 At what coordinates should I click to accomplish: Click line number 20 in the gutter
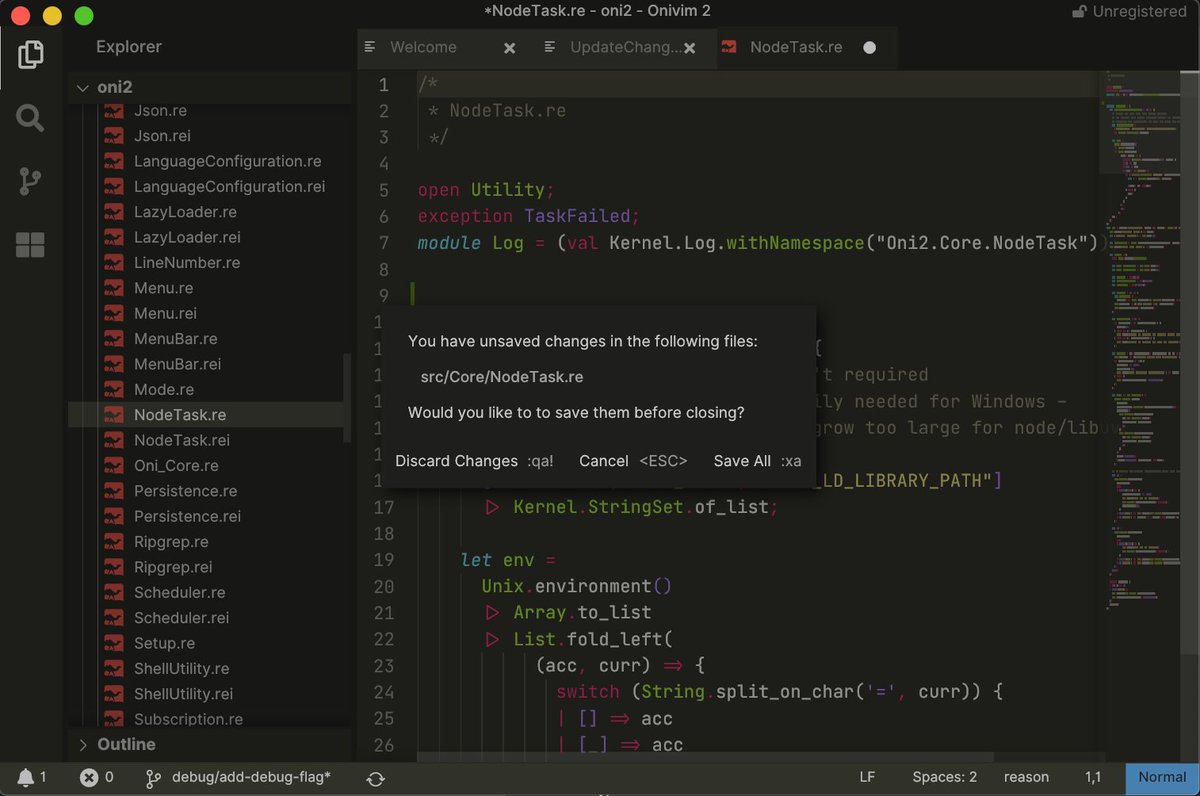pyautogui.click(x=383, y=587)
